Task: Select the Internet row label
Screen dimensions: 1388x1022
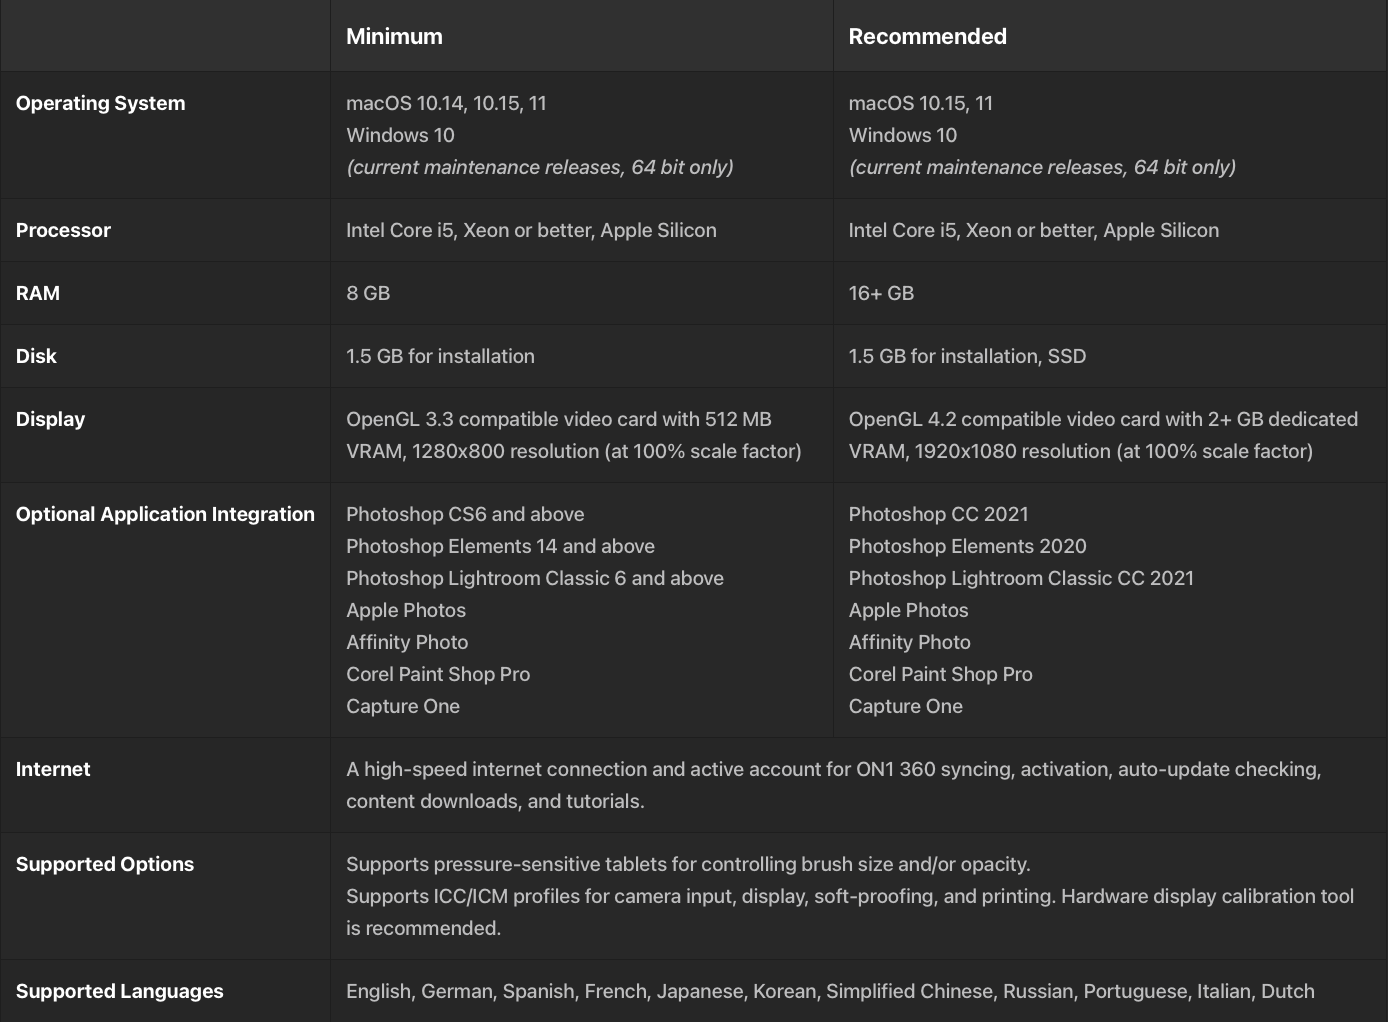Action: coord(53,769)
